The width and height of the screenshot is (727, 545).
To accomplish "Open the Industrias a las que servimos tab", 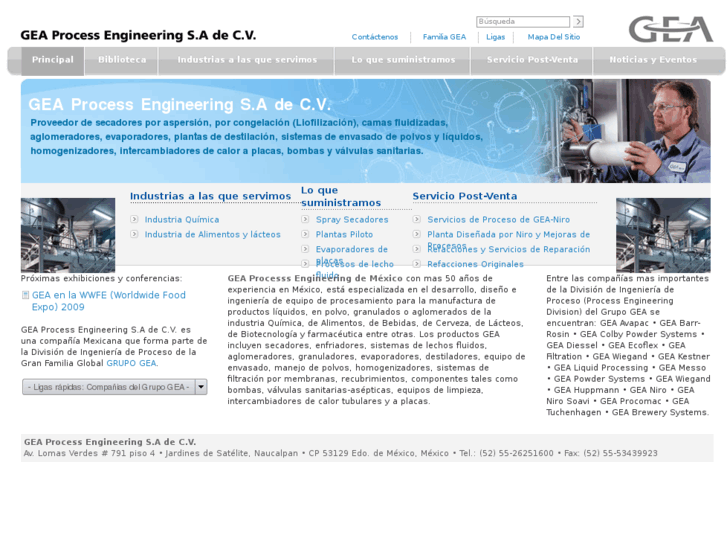I will (247, 60).
